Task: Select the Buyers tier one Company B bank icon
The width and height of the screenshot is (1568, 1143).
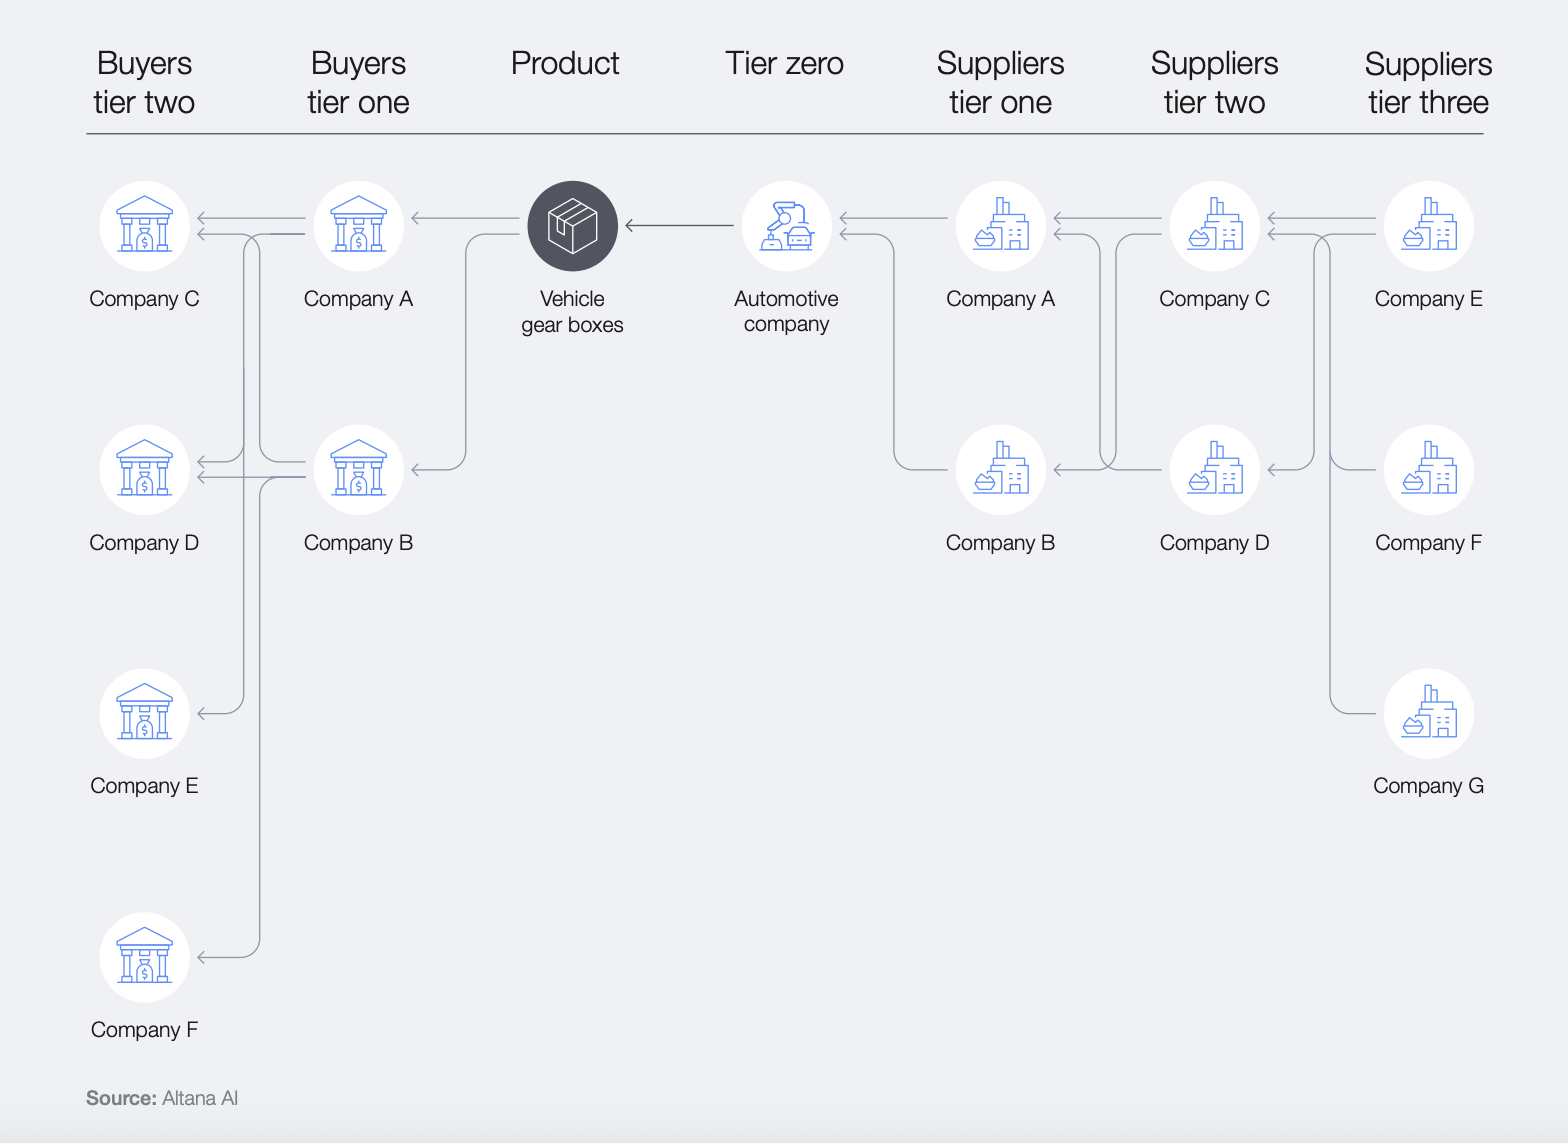Action: [x=359, y=470]
